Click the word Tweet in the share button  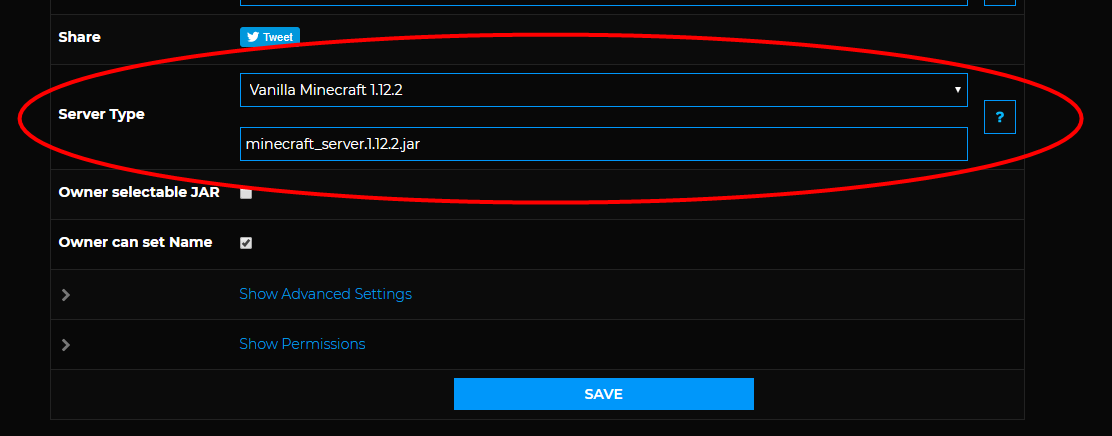coord(278,37)
